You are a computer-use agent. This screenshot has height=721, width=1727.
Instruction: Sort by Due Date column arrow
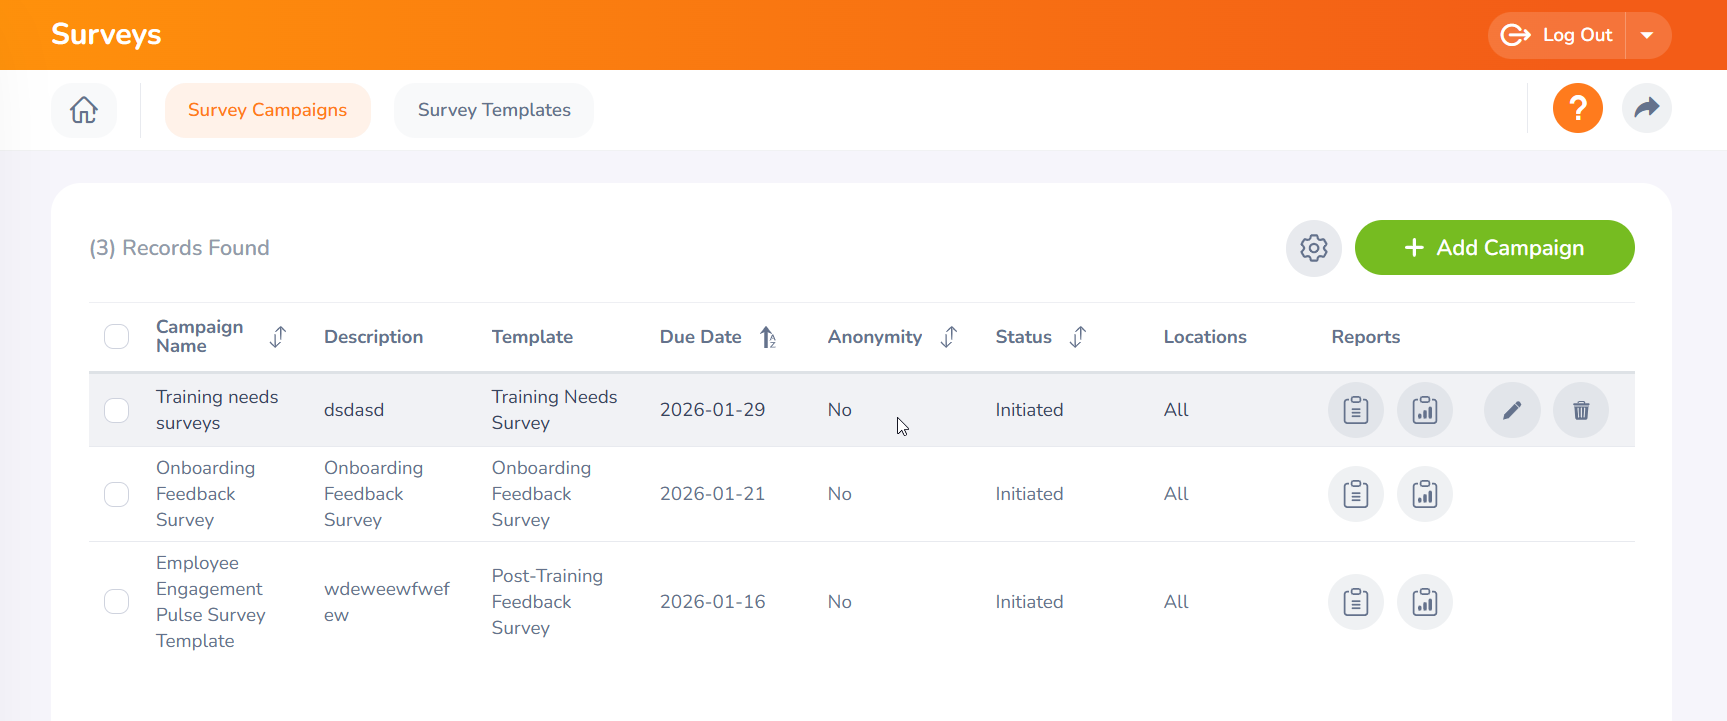[767, 337]
